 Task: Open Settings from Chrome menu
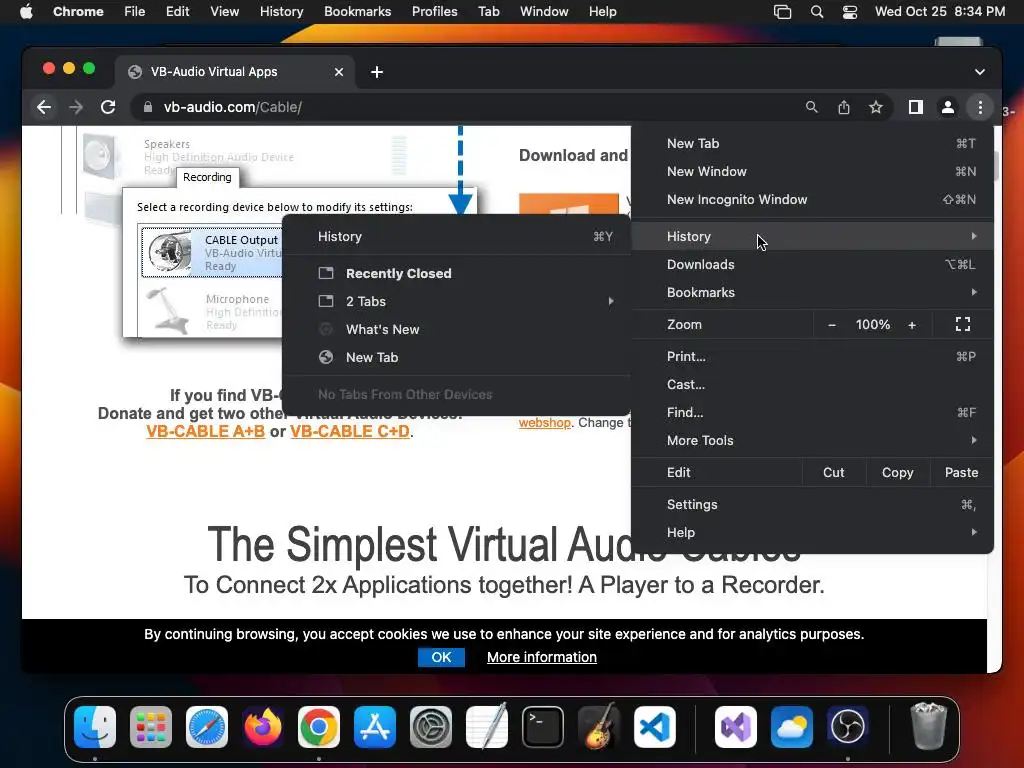812,505
